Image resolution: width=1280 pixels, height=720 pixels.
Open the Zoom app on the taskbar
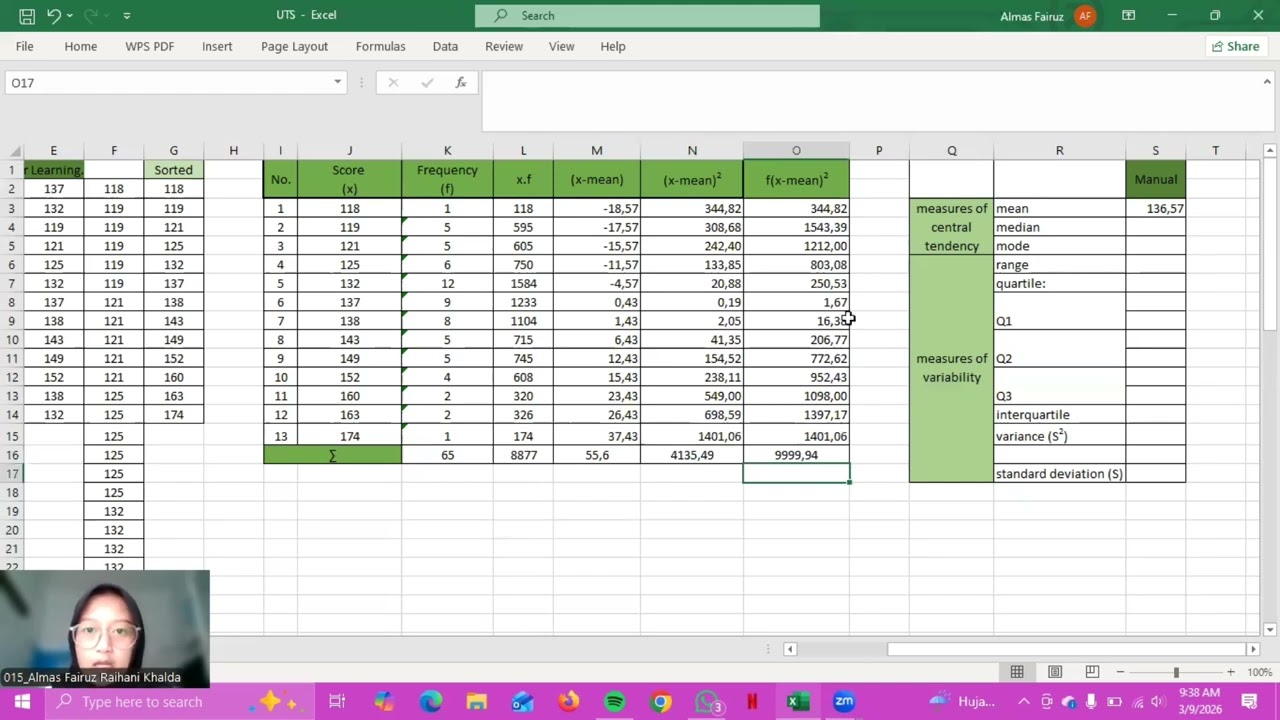pyautogui.click(x=844, y=702)
